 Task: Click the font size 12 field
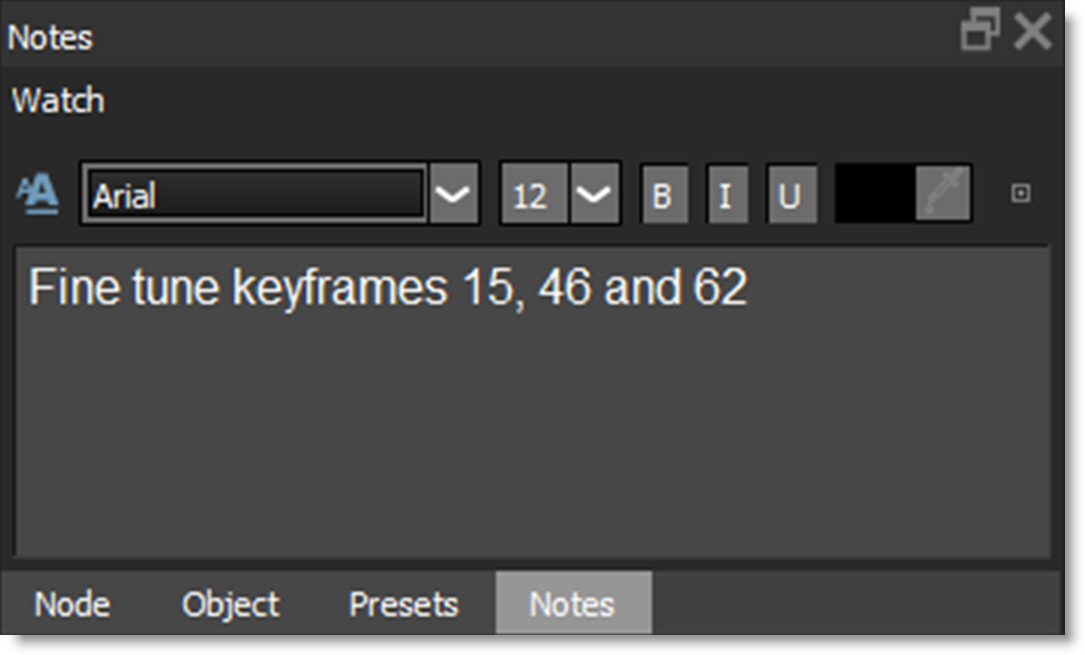pos(533,194)
